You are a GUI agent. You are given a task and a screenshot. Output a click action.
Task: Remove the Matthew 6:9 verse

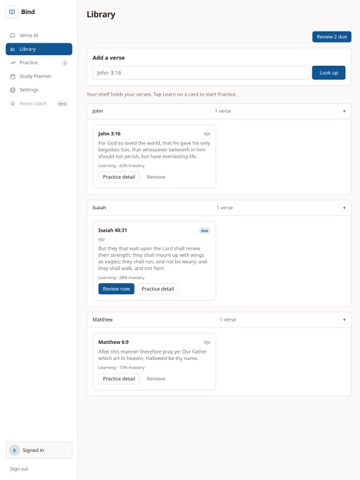pos(156,379)
